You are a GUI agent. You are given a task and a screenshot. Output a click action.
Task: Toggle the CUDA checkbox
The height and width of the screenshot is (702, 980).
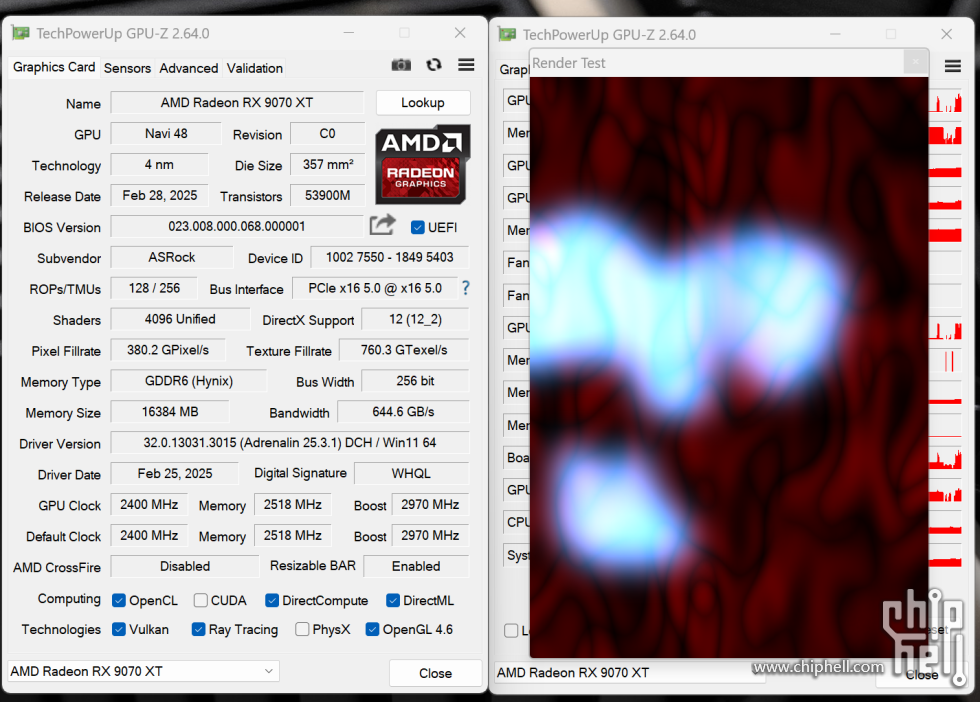201,601
